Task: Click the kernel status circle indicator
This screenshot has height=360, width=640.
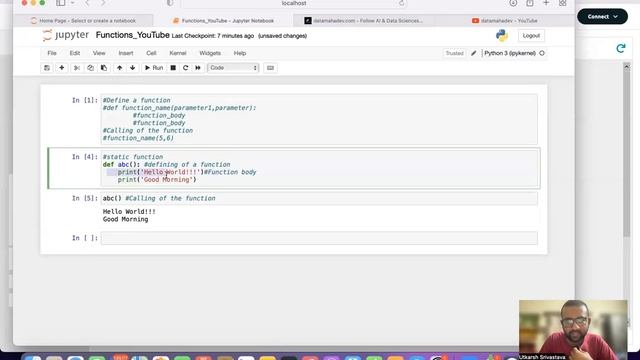Action: (542, 53)
